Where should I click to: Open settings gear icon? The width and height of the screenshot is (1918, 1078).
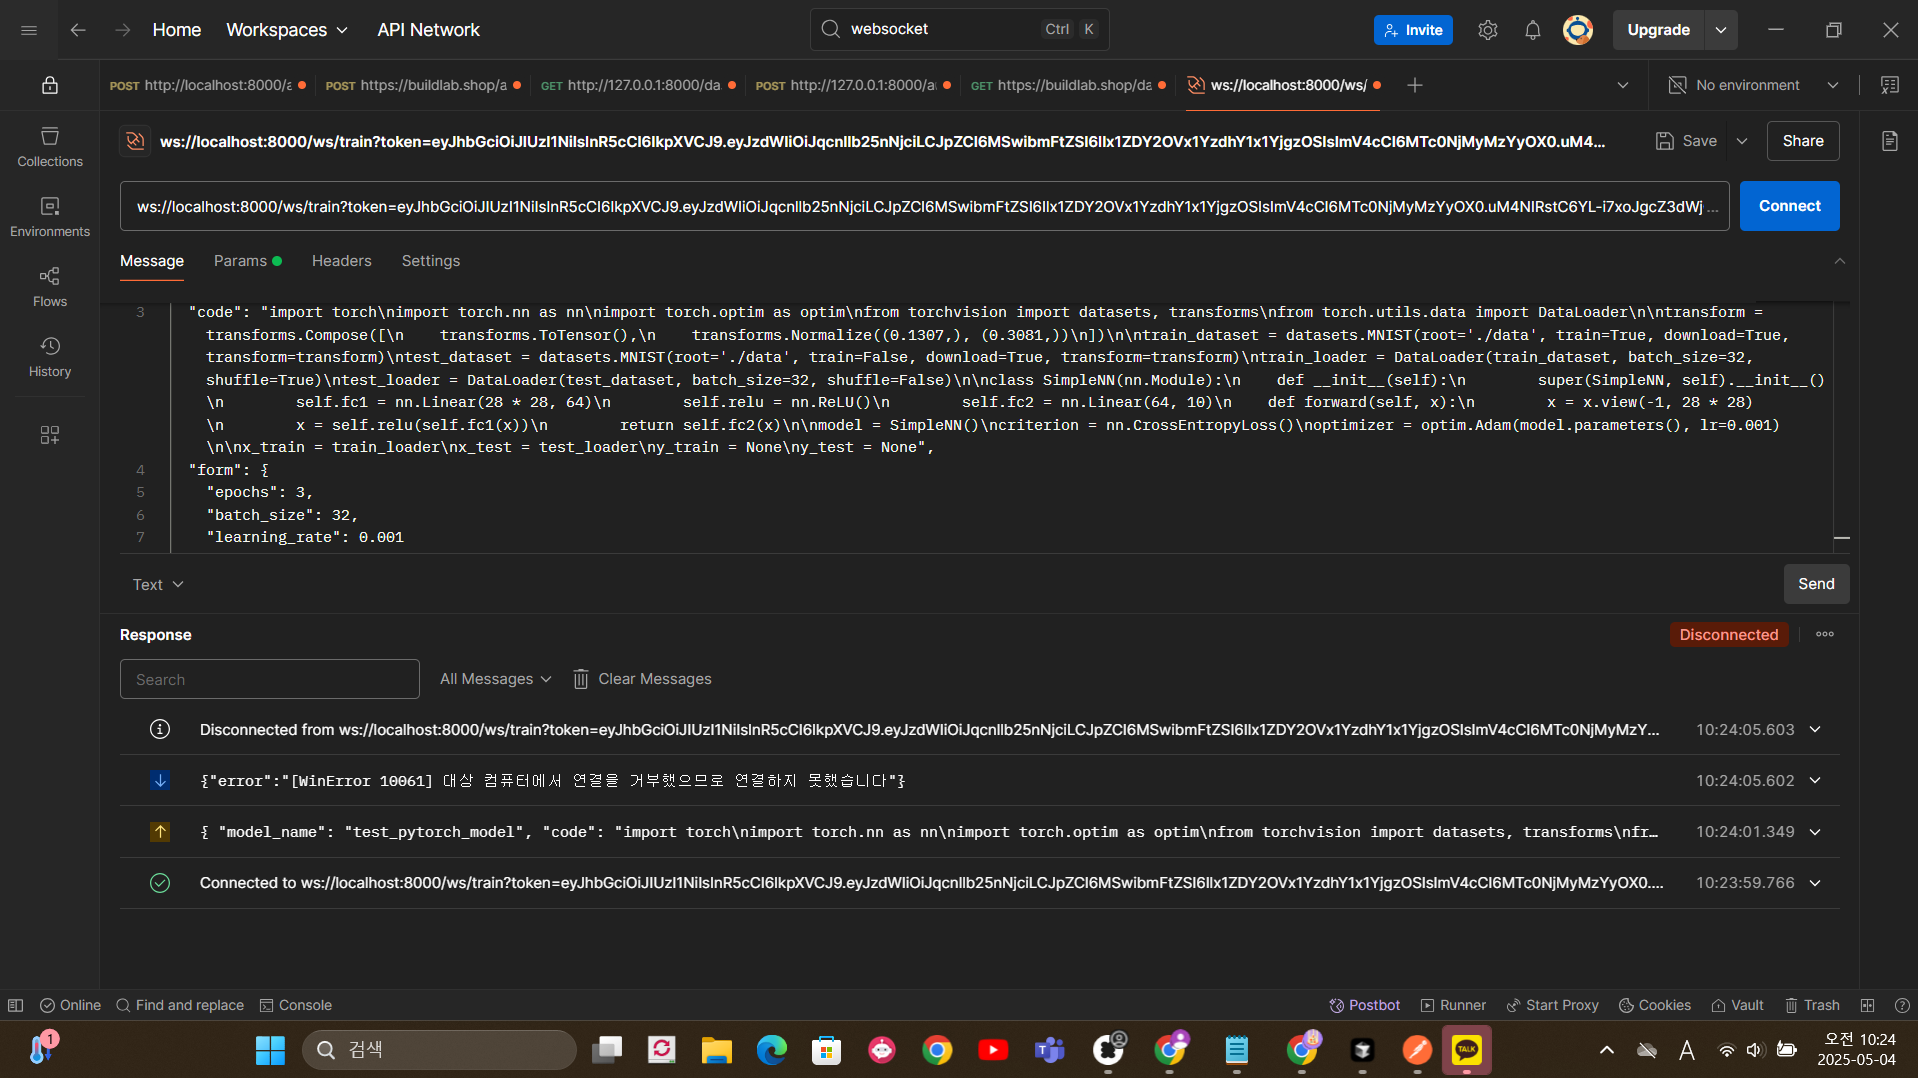[1488, 30]
